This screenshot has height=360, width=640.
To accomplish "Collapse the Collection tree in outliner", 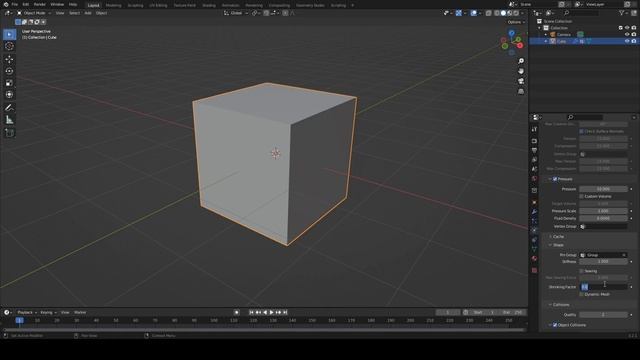I will tap(540, 28).
